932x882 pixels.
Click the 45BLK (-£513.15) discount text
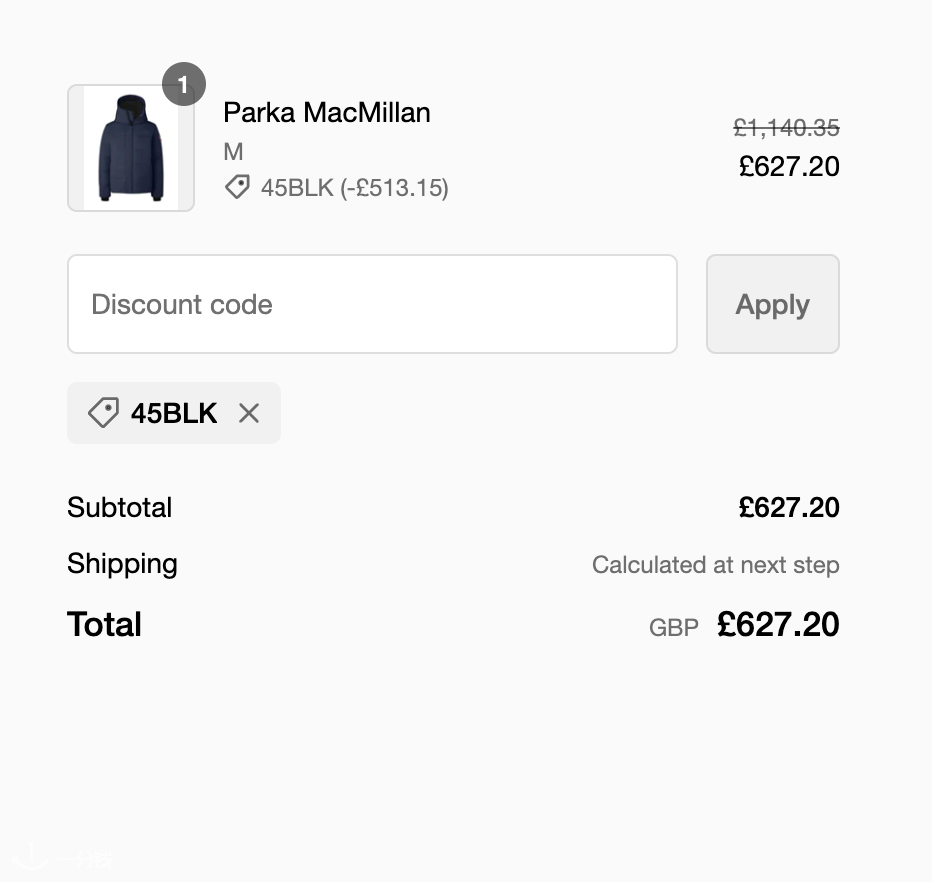[x=354, y=187]
